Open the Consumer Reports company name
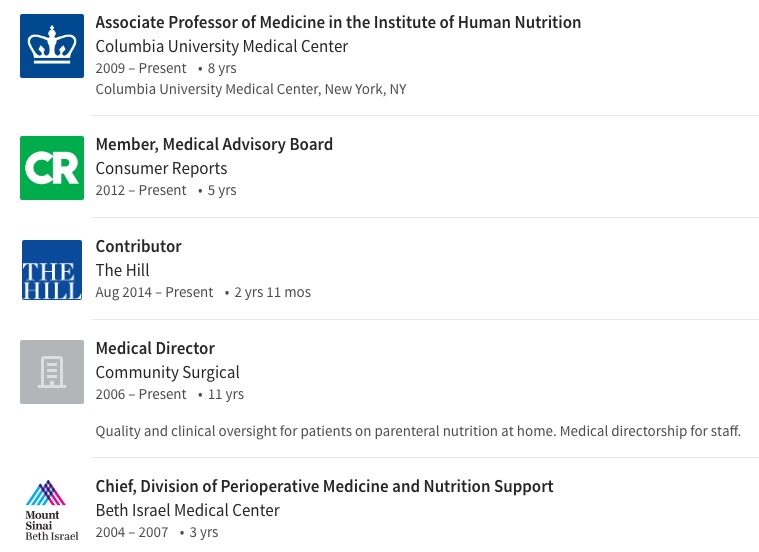The image size is (759, 552). pos(161,168)
